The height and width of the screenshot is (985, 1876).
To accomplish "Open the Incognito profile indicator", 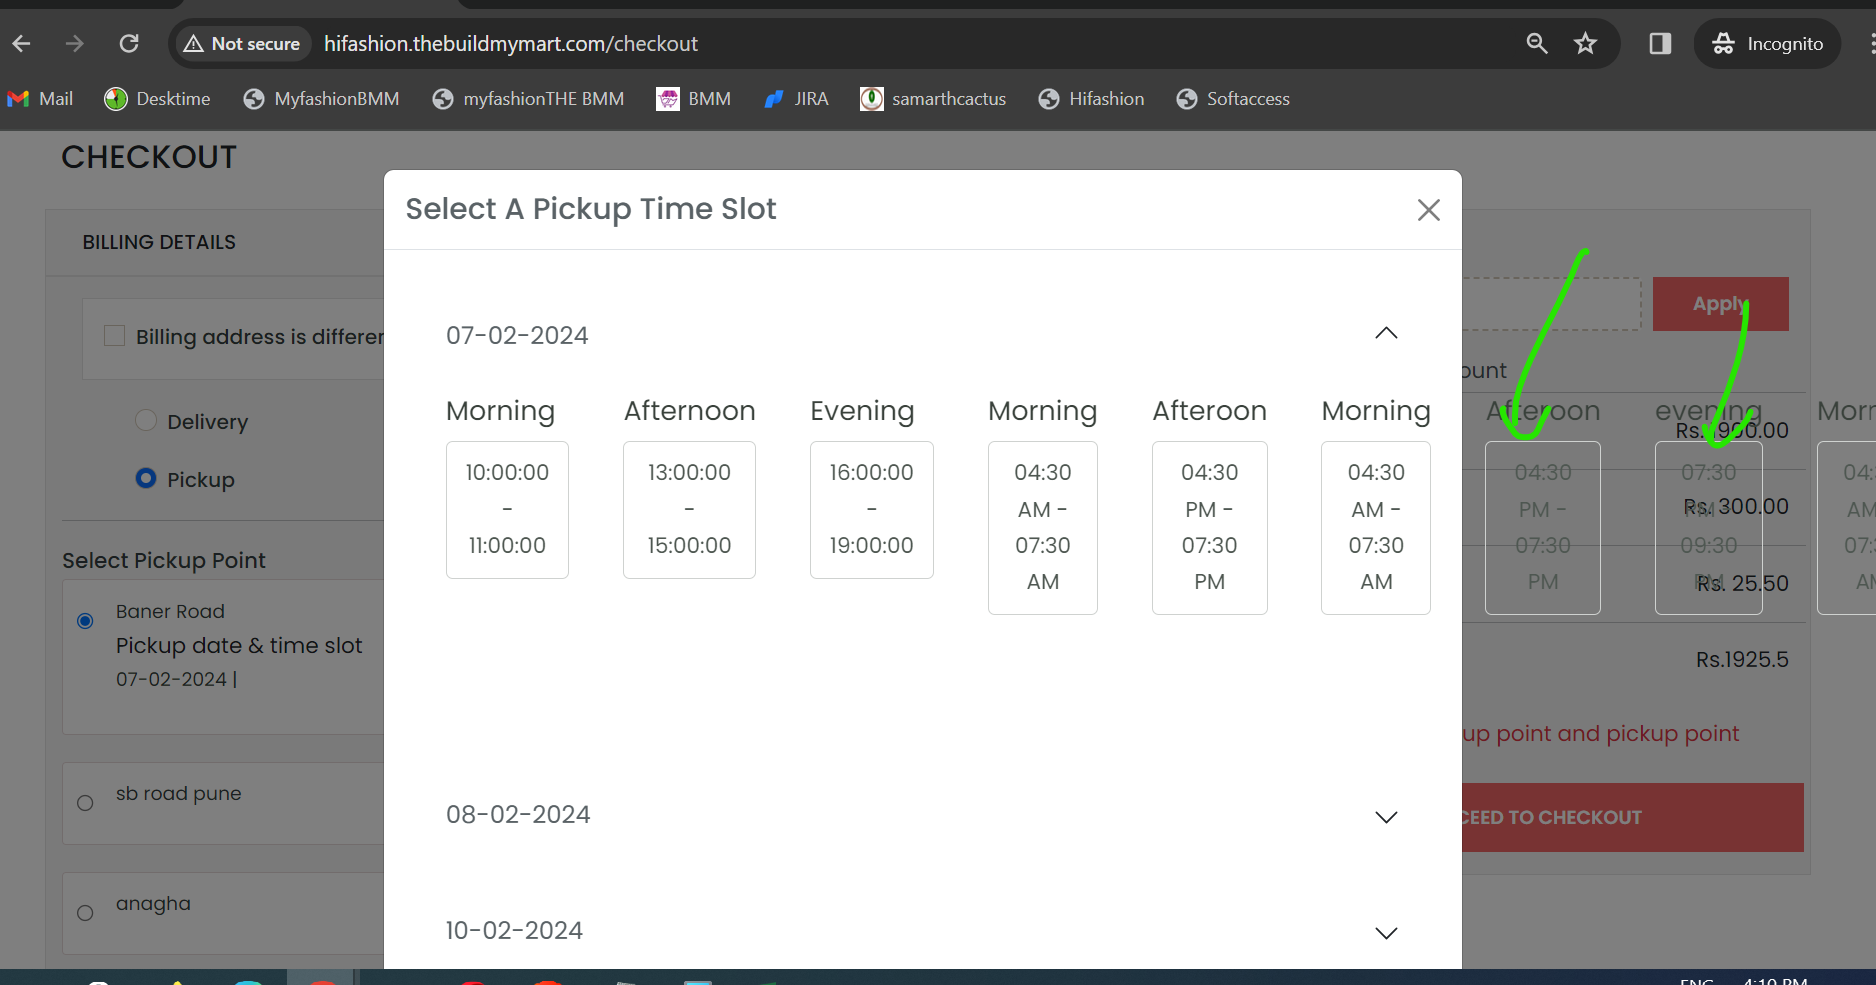I will (x=1767, y=44).
